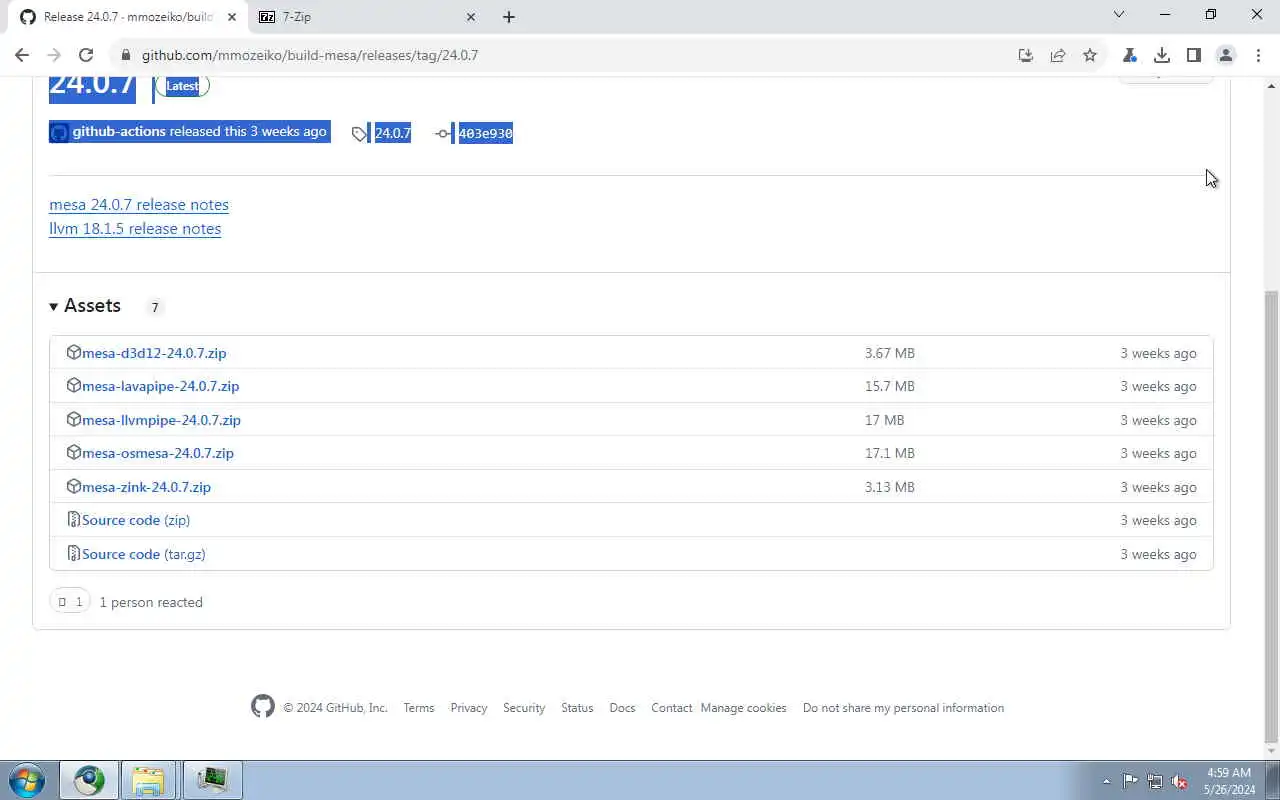Open the Security footer link
Image resolution: width=1280 pixels, height=800 pixels.
524,708
